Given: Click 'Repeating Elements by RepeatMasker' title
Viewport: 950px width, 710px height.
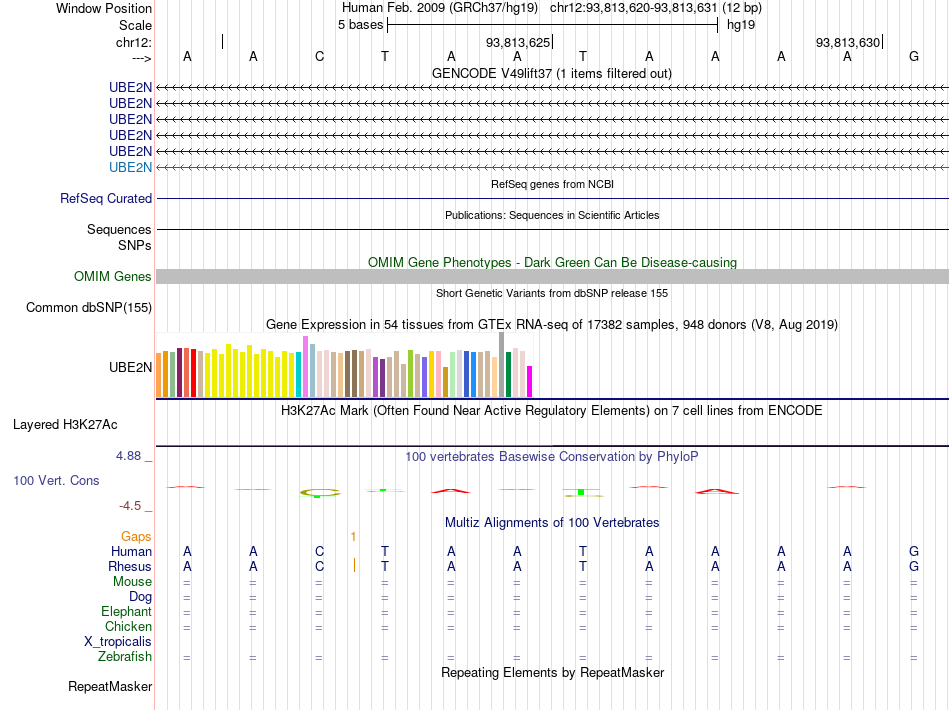Looking at the screenshot, I should [x=552, y=672].
